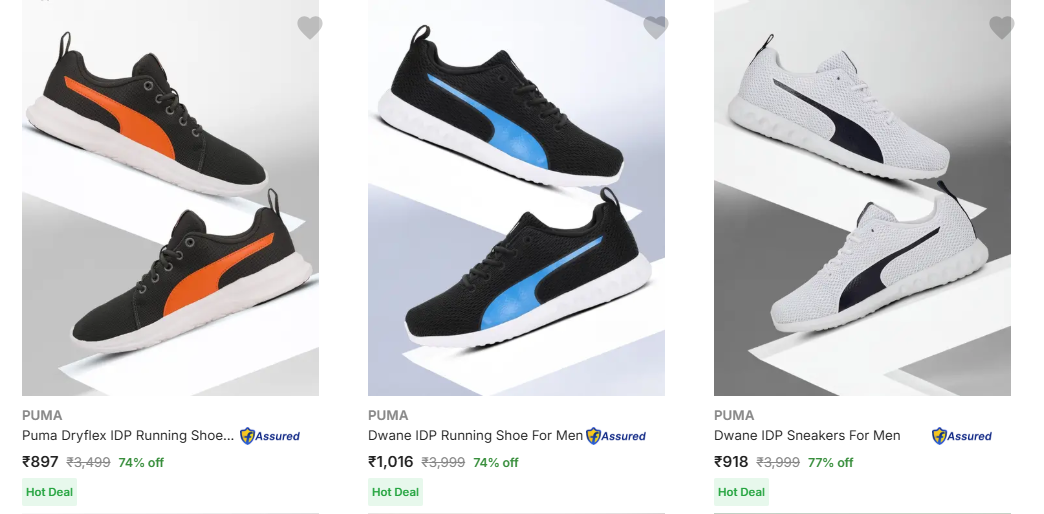Click the 77% off discount label
The image size is (1044, 514).
point(830,463)
